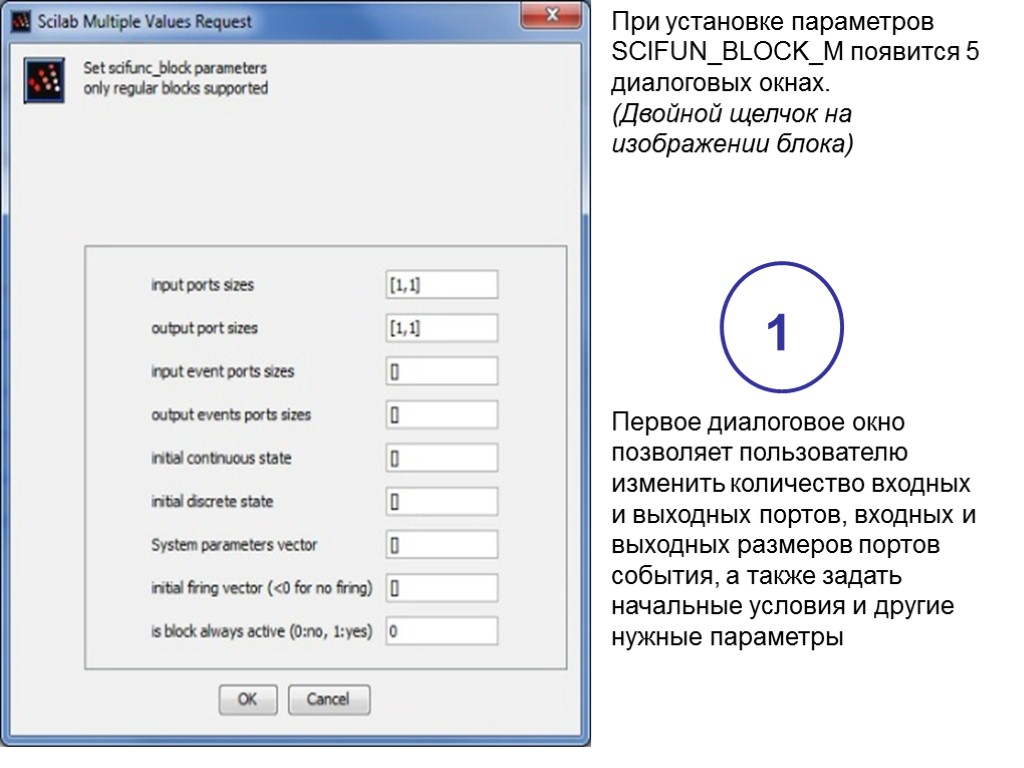Focus the output port sizes field
Image resolution: width=1024 pixels, height=768 pixels.
[441, 328]
